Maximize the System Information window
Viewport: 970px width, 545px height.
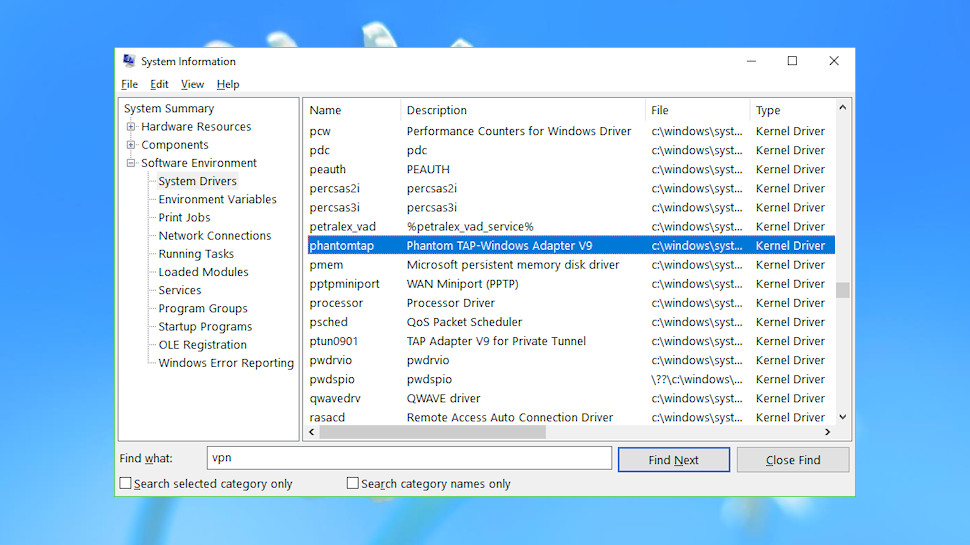coord(792,61)
